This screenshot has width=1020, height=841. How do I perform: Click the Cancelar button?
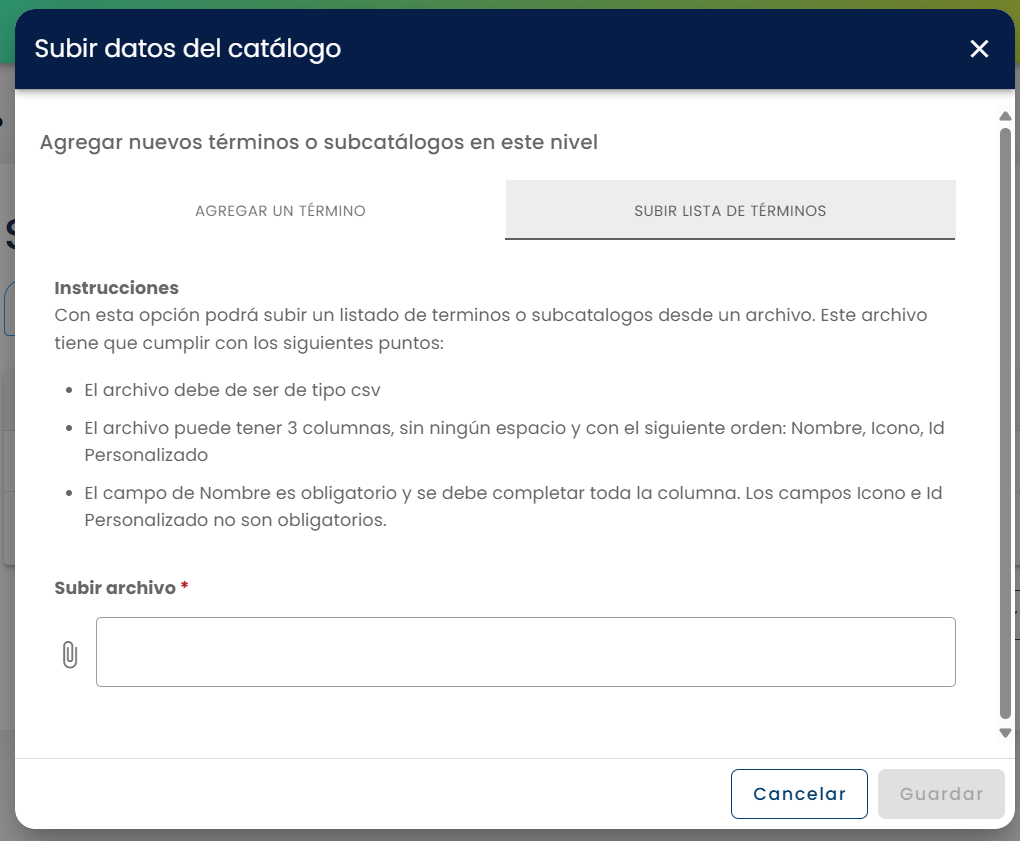(799, 794)
